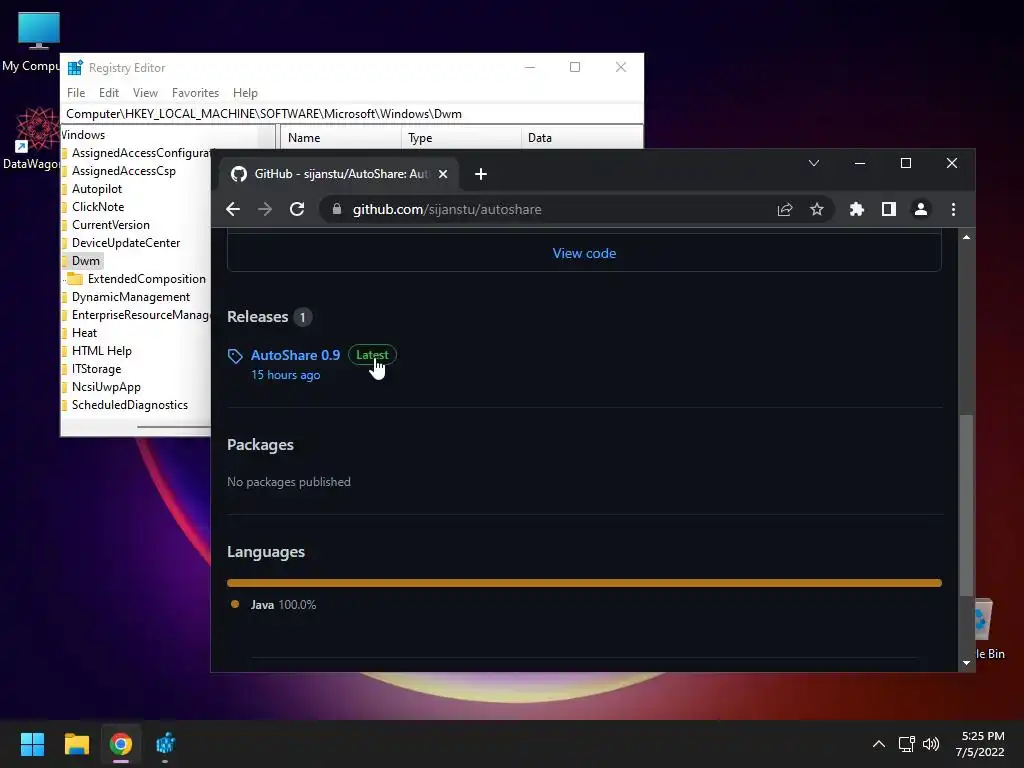This screenshot has width=1024, height=768.
Task: Open the AutoShare 0.9 release link
Action: [x=295, y=355]
